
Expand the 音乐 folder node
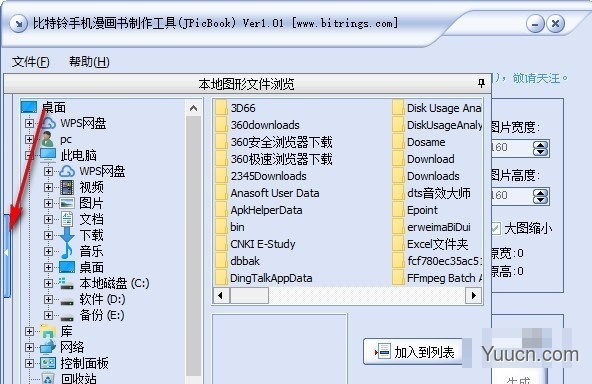pos(48,251)
